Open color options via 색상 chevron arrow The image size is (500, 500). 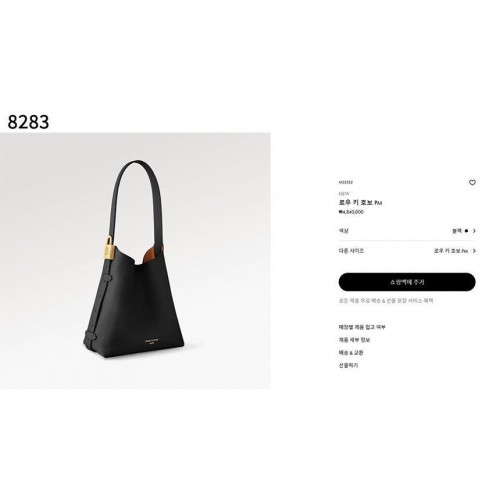coord(474,231)
